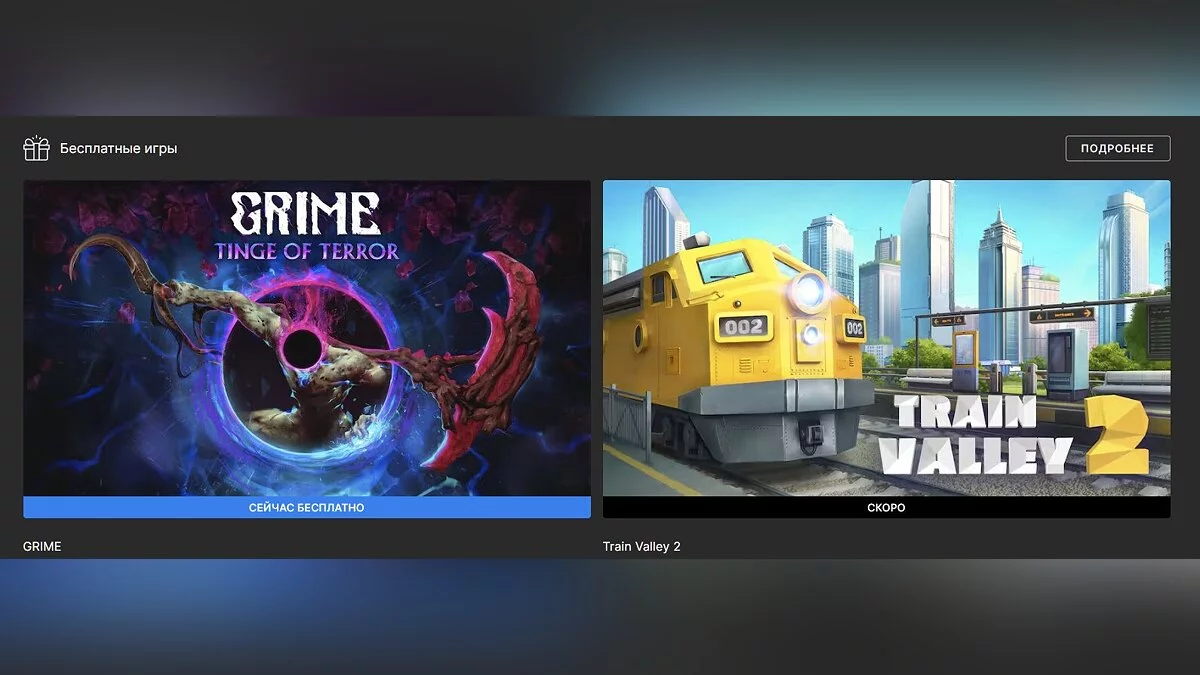Click the СЕЙЧАС БЕСПЛАТНО banner under GRIME

coord(307,508)
